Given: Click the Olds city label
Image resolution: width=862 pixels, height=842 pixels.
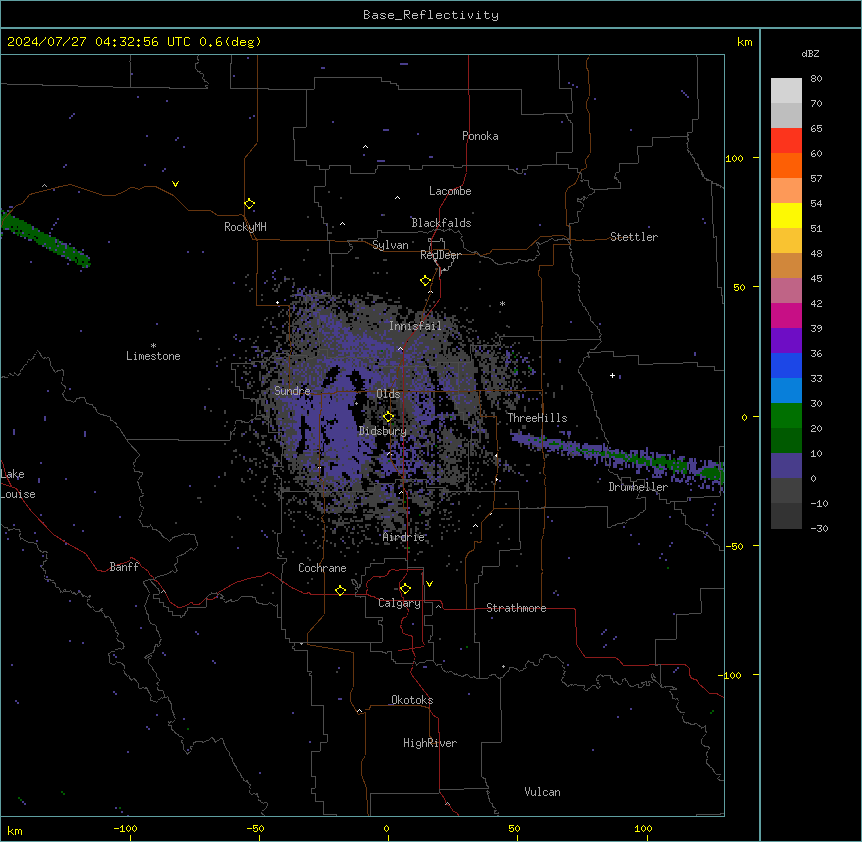Looking at the screenshot, I should pyautogui.click(x=388, y=394).
